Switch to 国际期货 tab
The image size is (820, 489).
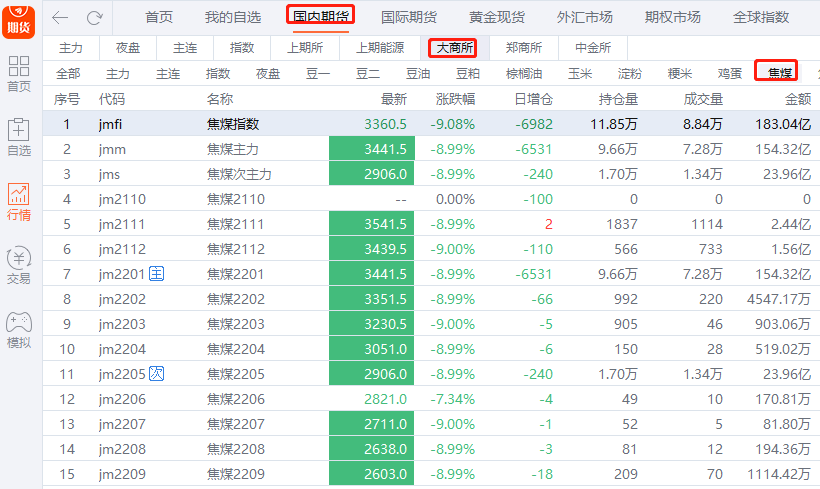[x=408, y=17]
